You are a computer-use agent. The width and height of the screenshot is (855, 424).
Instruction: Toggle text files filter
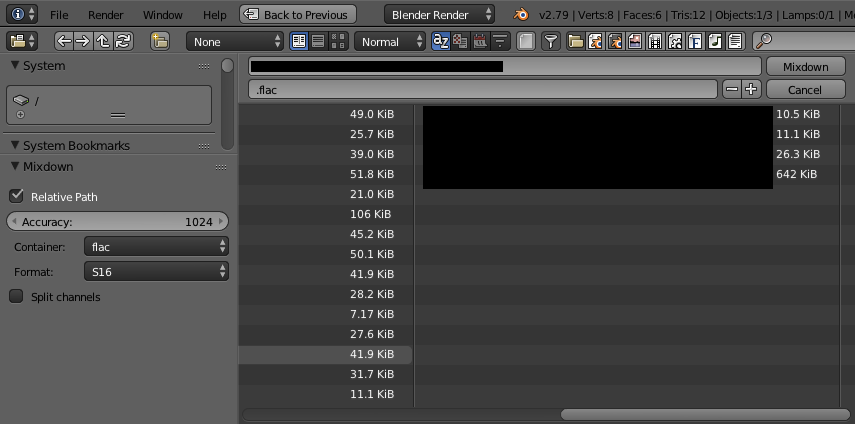(735, 41)
